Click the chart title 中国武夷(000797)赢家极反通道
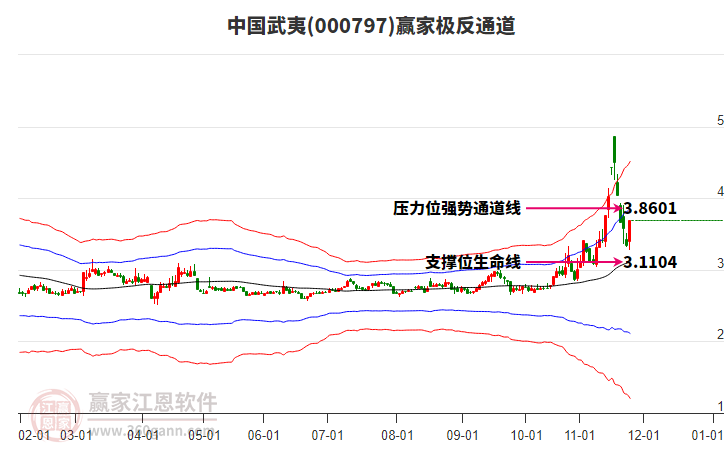 coord(371,26)
